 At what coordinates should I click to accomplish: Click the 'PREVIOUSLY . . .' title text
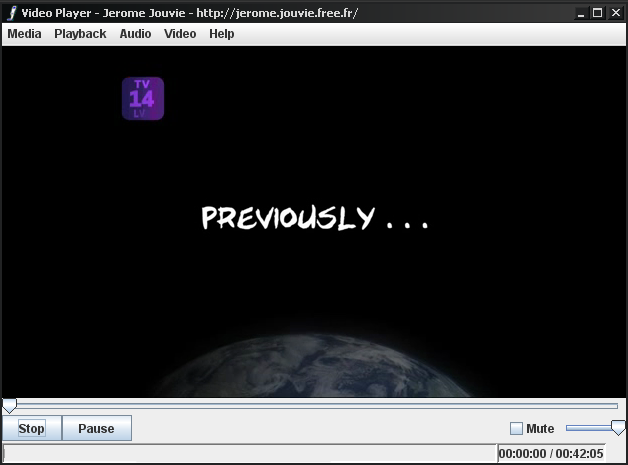[316, 218]
